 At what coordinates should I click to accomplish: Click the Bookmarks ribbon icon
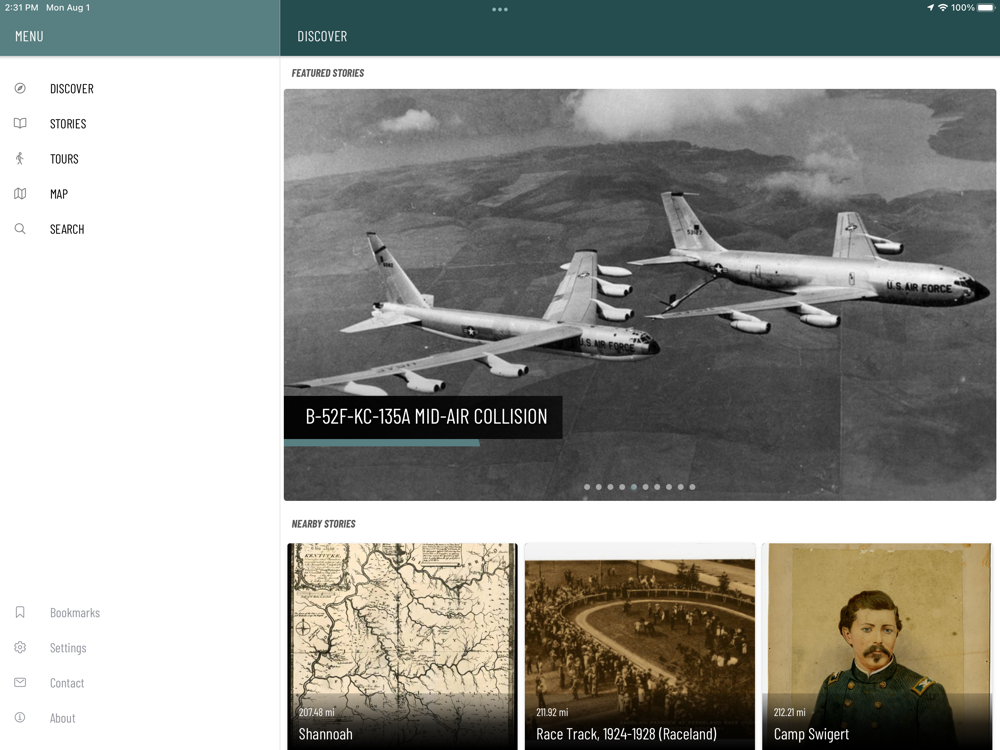(20, 612)
